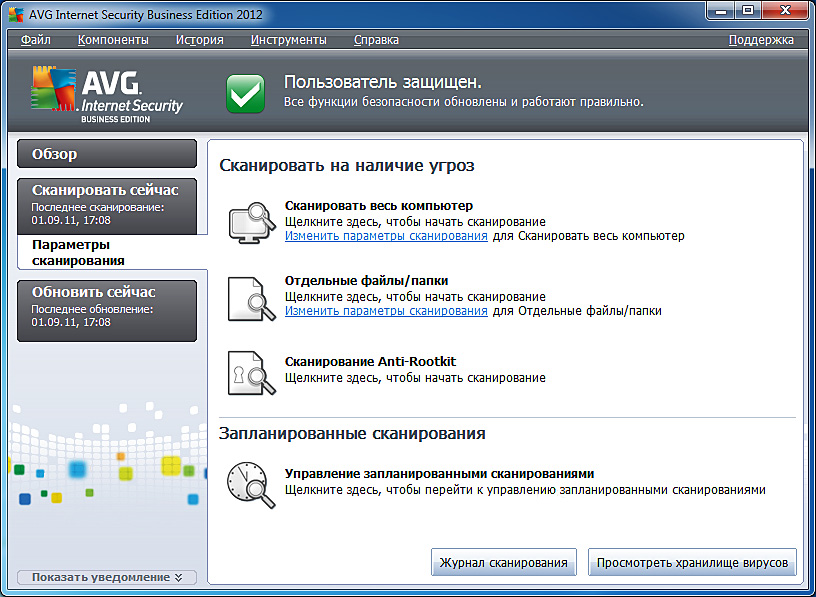
Task: Open the История menu
Action: 199,40
